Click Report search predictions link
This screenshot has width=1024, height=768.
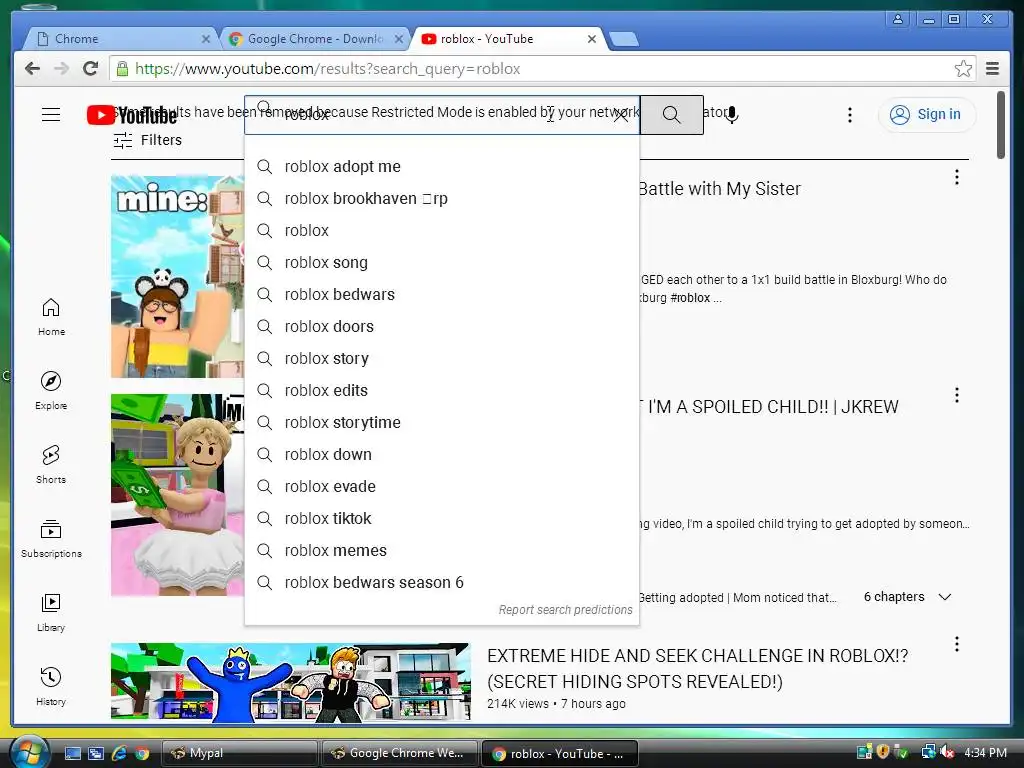(x=566, y=609)
